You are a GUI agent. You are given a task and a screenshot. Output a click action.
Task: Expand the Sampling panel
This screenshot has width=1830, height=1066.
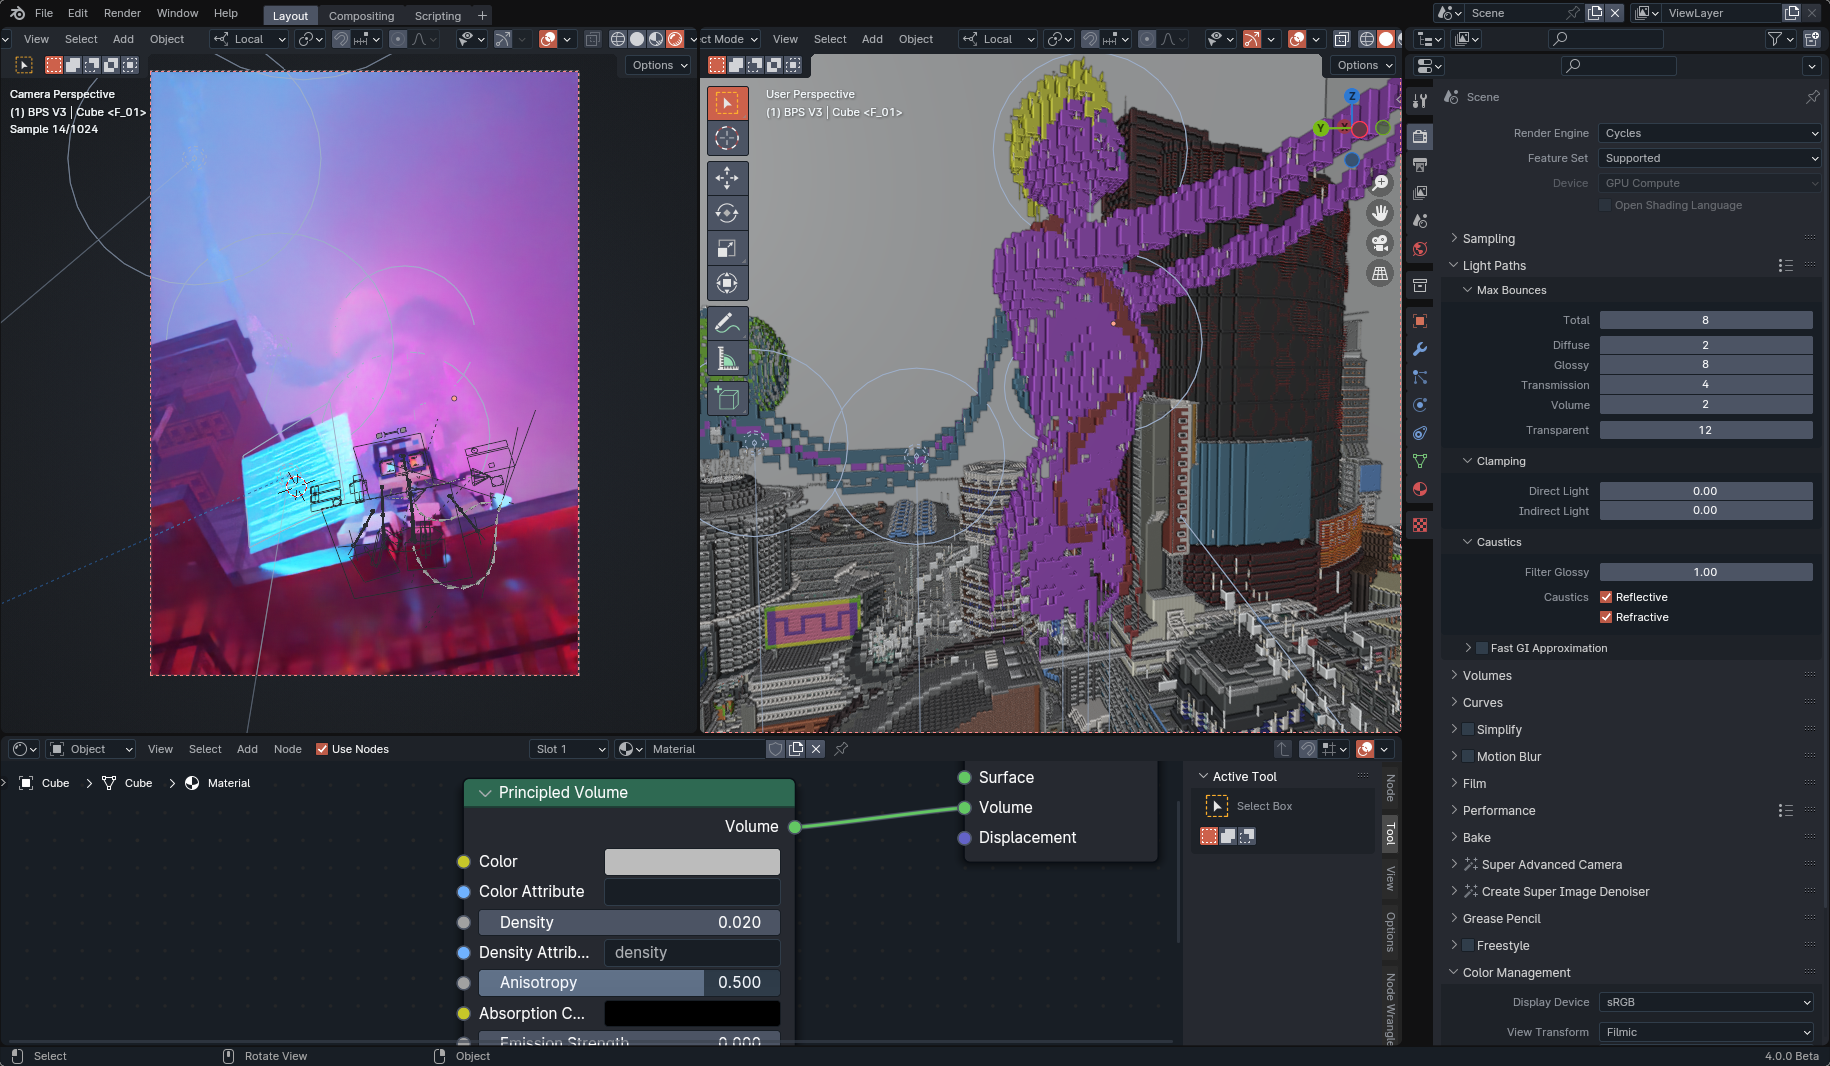pos(1488,239)
